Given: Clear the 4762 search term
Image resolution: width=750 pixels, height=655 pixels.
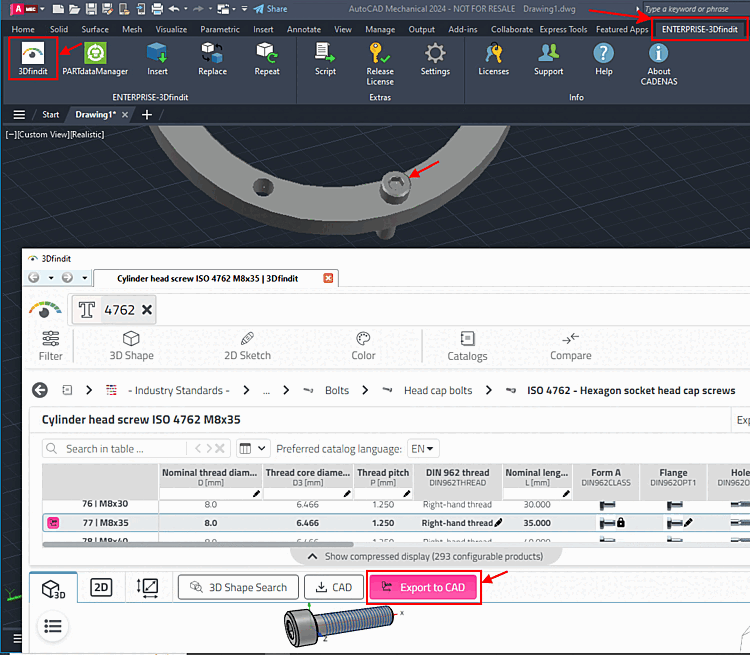Looking at the screenshot, I should pos(147,310).
